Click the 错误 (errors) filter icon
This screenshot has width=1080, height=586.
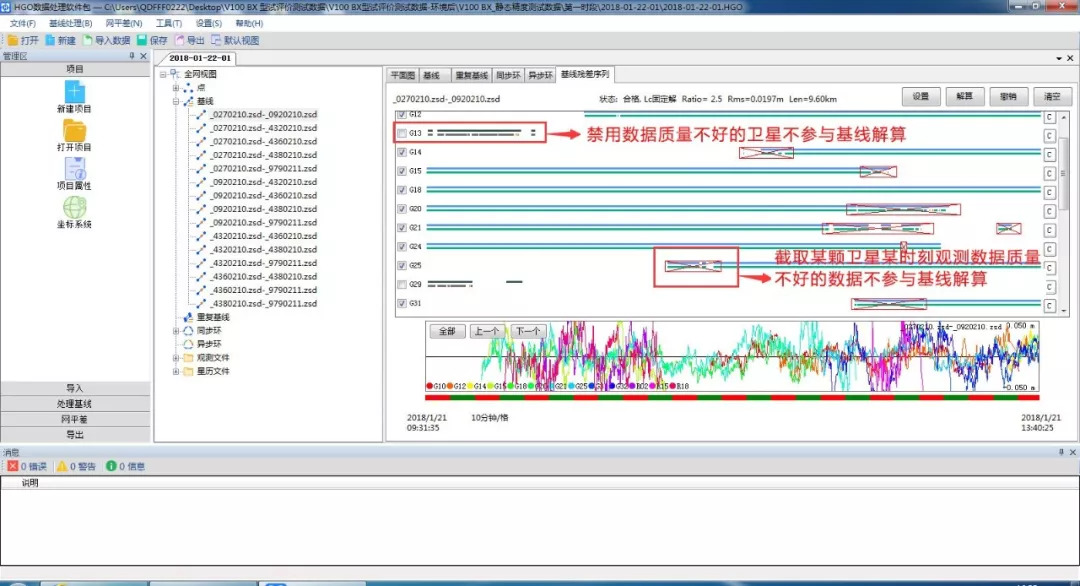click(13, 466)
